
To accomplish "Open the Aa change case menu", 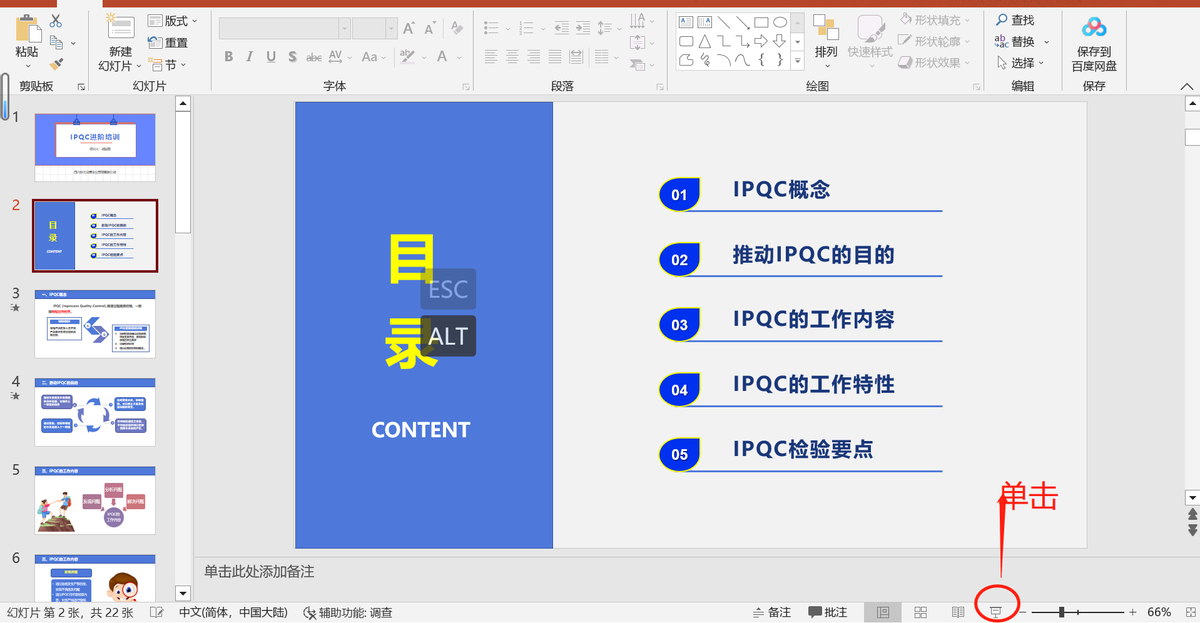I will [375, 57].
